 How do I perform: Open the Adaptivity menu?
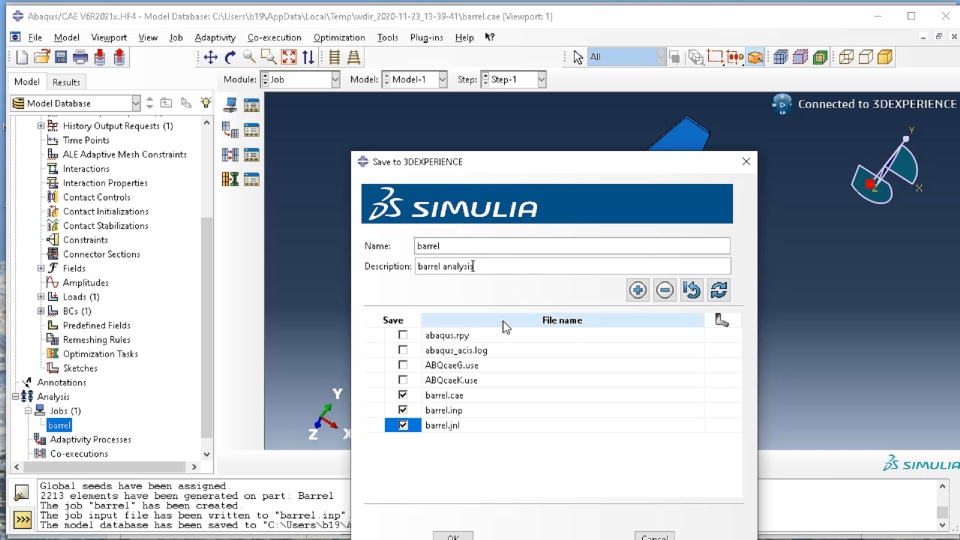(x=215, y=37)
